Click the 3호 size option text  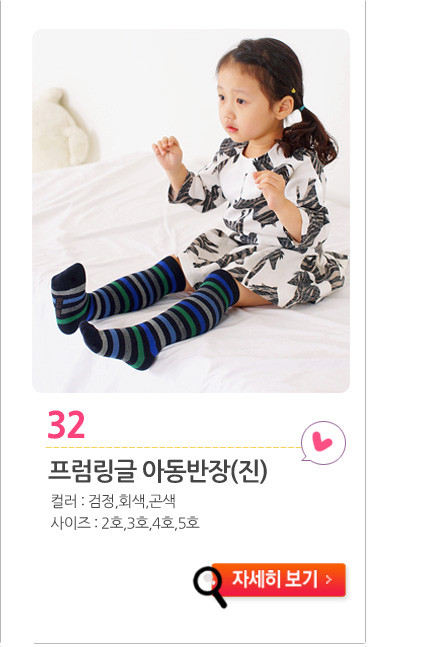137,523
